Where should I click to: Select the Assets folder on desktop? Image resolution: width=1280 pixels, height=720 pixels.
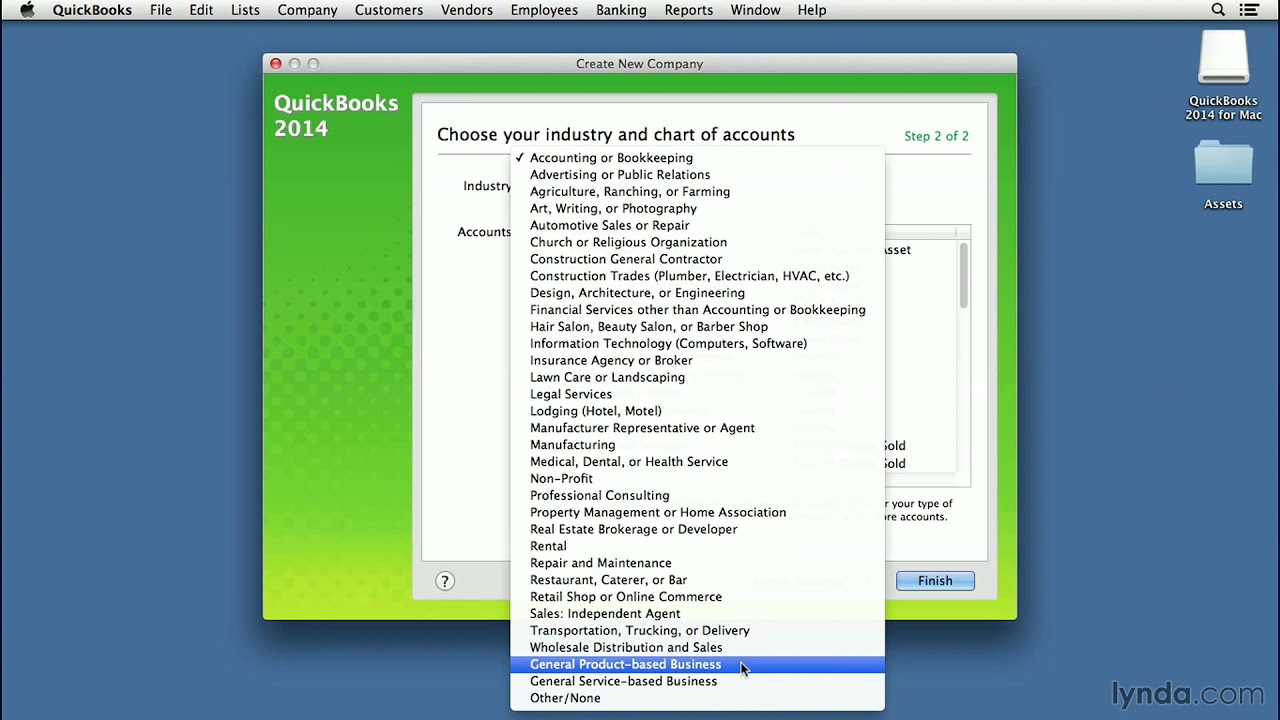pos(1223,175)
